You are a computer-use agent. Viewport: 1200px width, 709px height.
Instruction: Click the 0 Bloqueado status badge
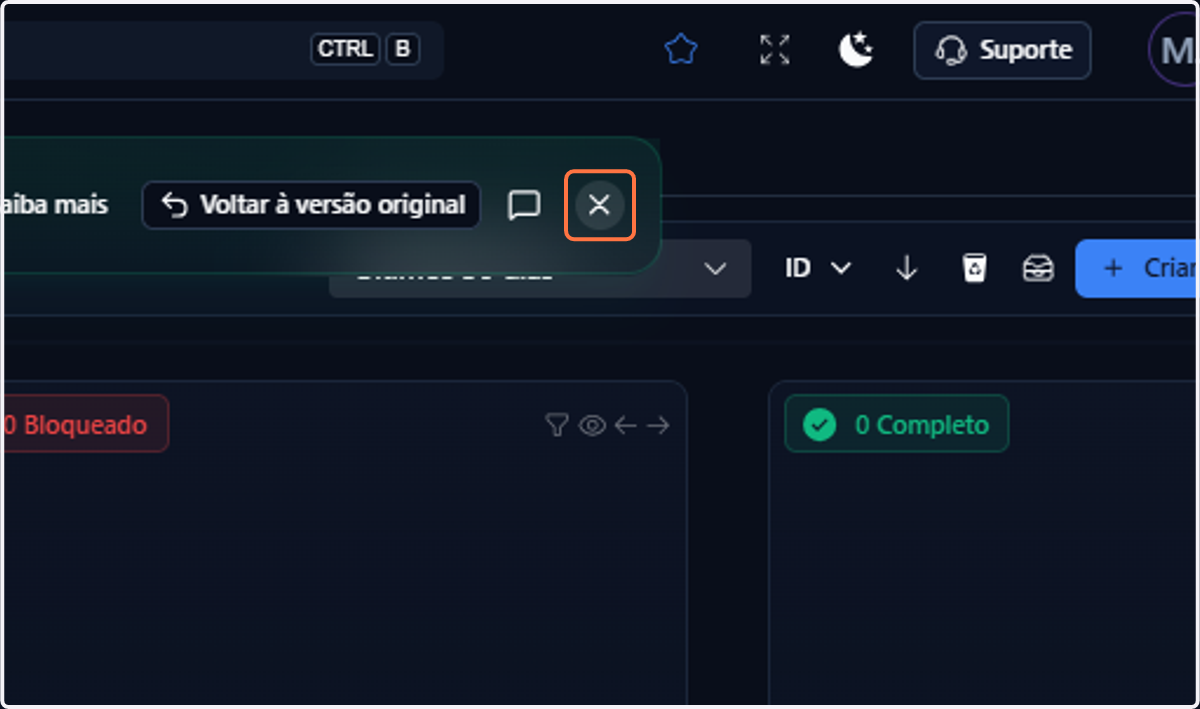pos(84,425)
